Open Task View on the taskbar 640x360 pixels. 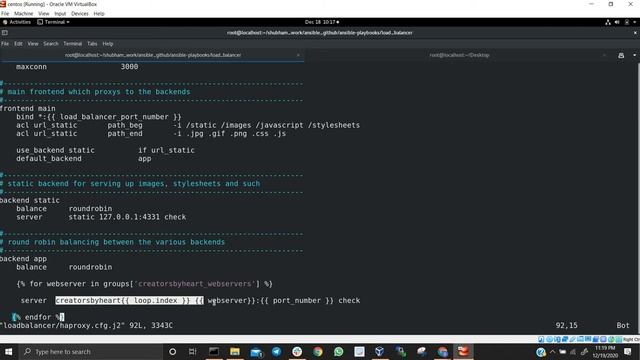(193, 352)
